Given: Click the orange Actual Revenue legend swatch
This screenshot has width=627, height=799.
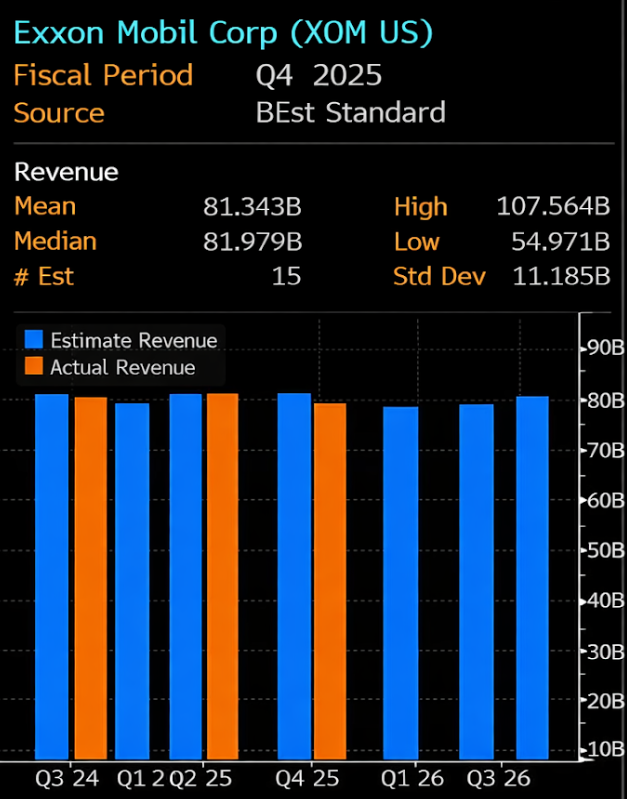Looking at the screenshot, I should pyautogui.click(x=34, y=367).
